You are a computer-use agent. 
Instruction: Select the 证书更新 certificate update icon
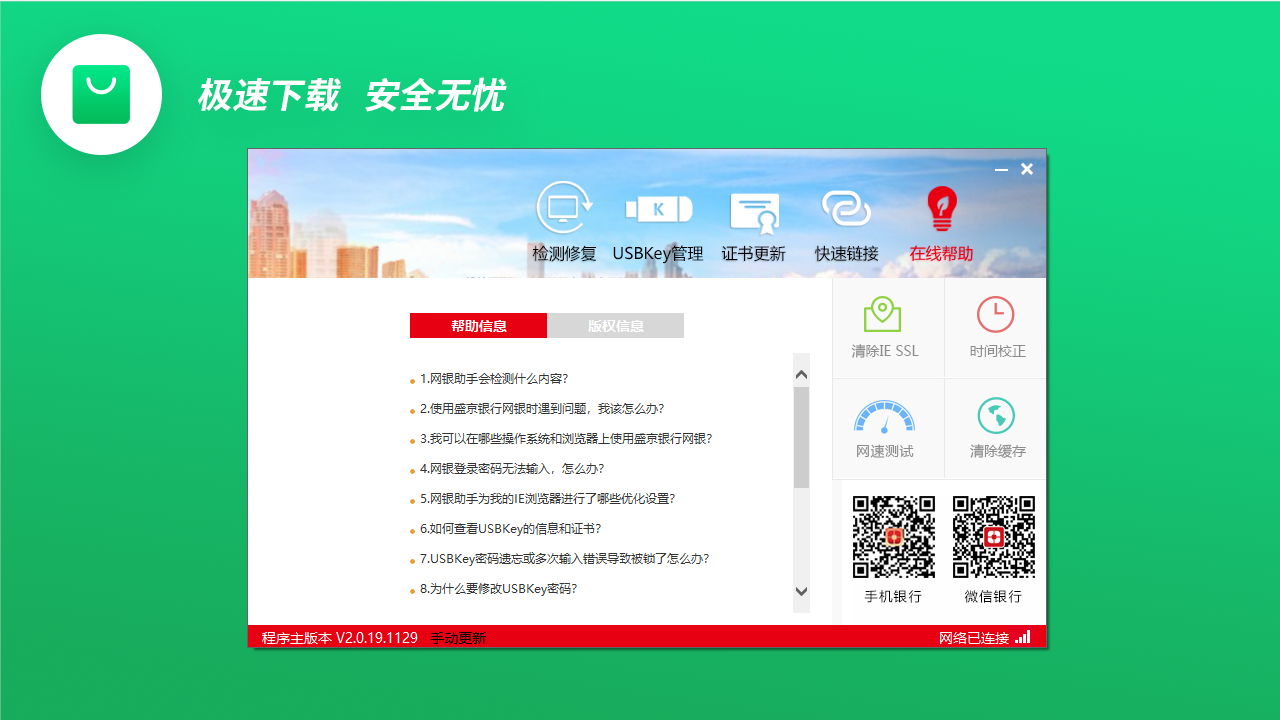pyautogui.click(x=753, y=222)
